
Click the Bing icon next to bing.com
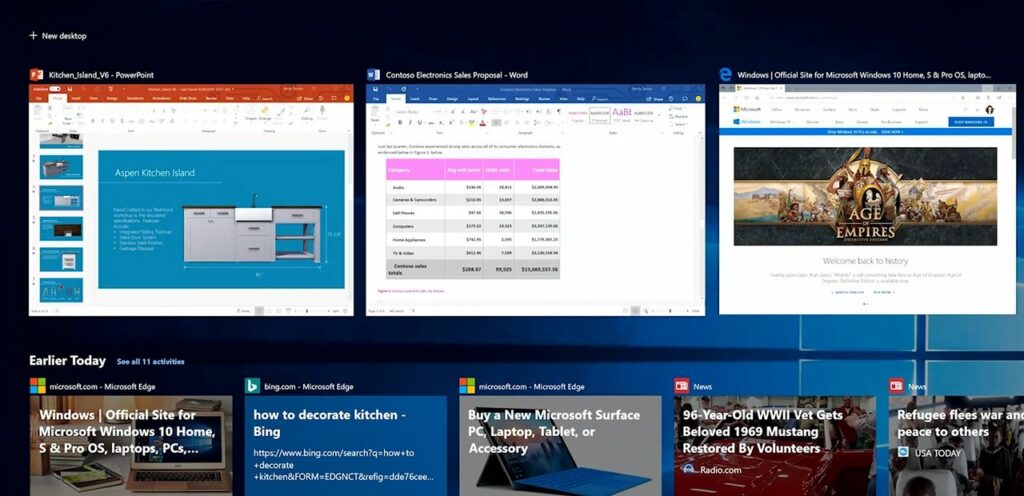coord(253,386)
